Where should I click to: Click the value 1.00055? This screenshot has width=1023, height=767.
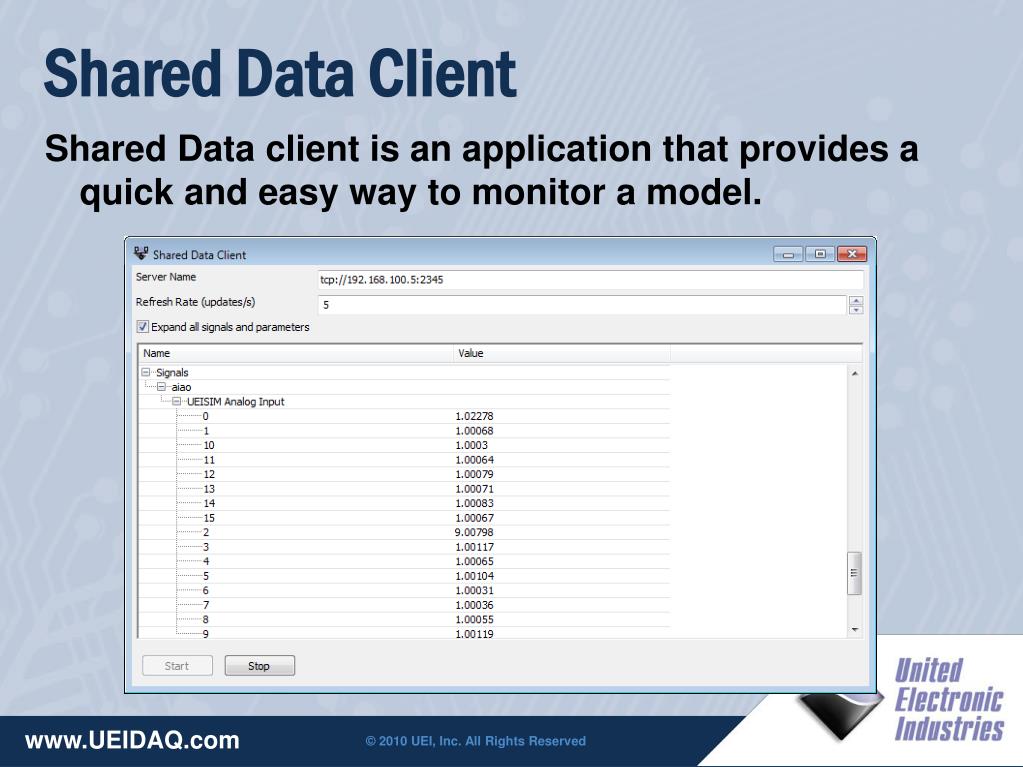[x=474, y=619]
